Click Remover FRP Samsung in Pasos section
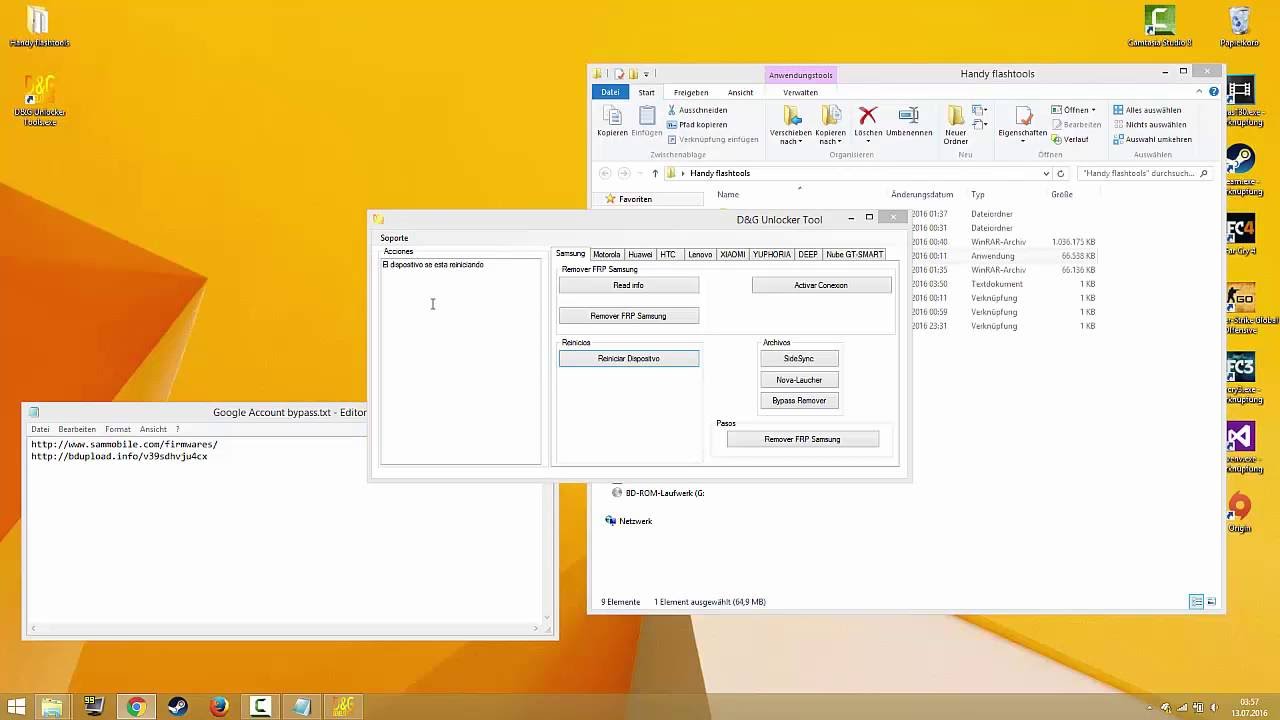The width and height of the screenshot is (1280, 720). point(802,439)
